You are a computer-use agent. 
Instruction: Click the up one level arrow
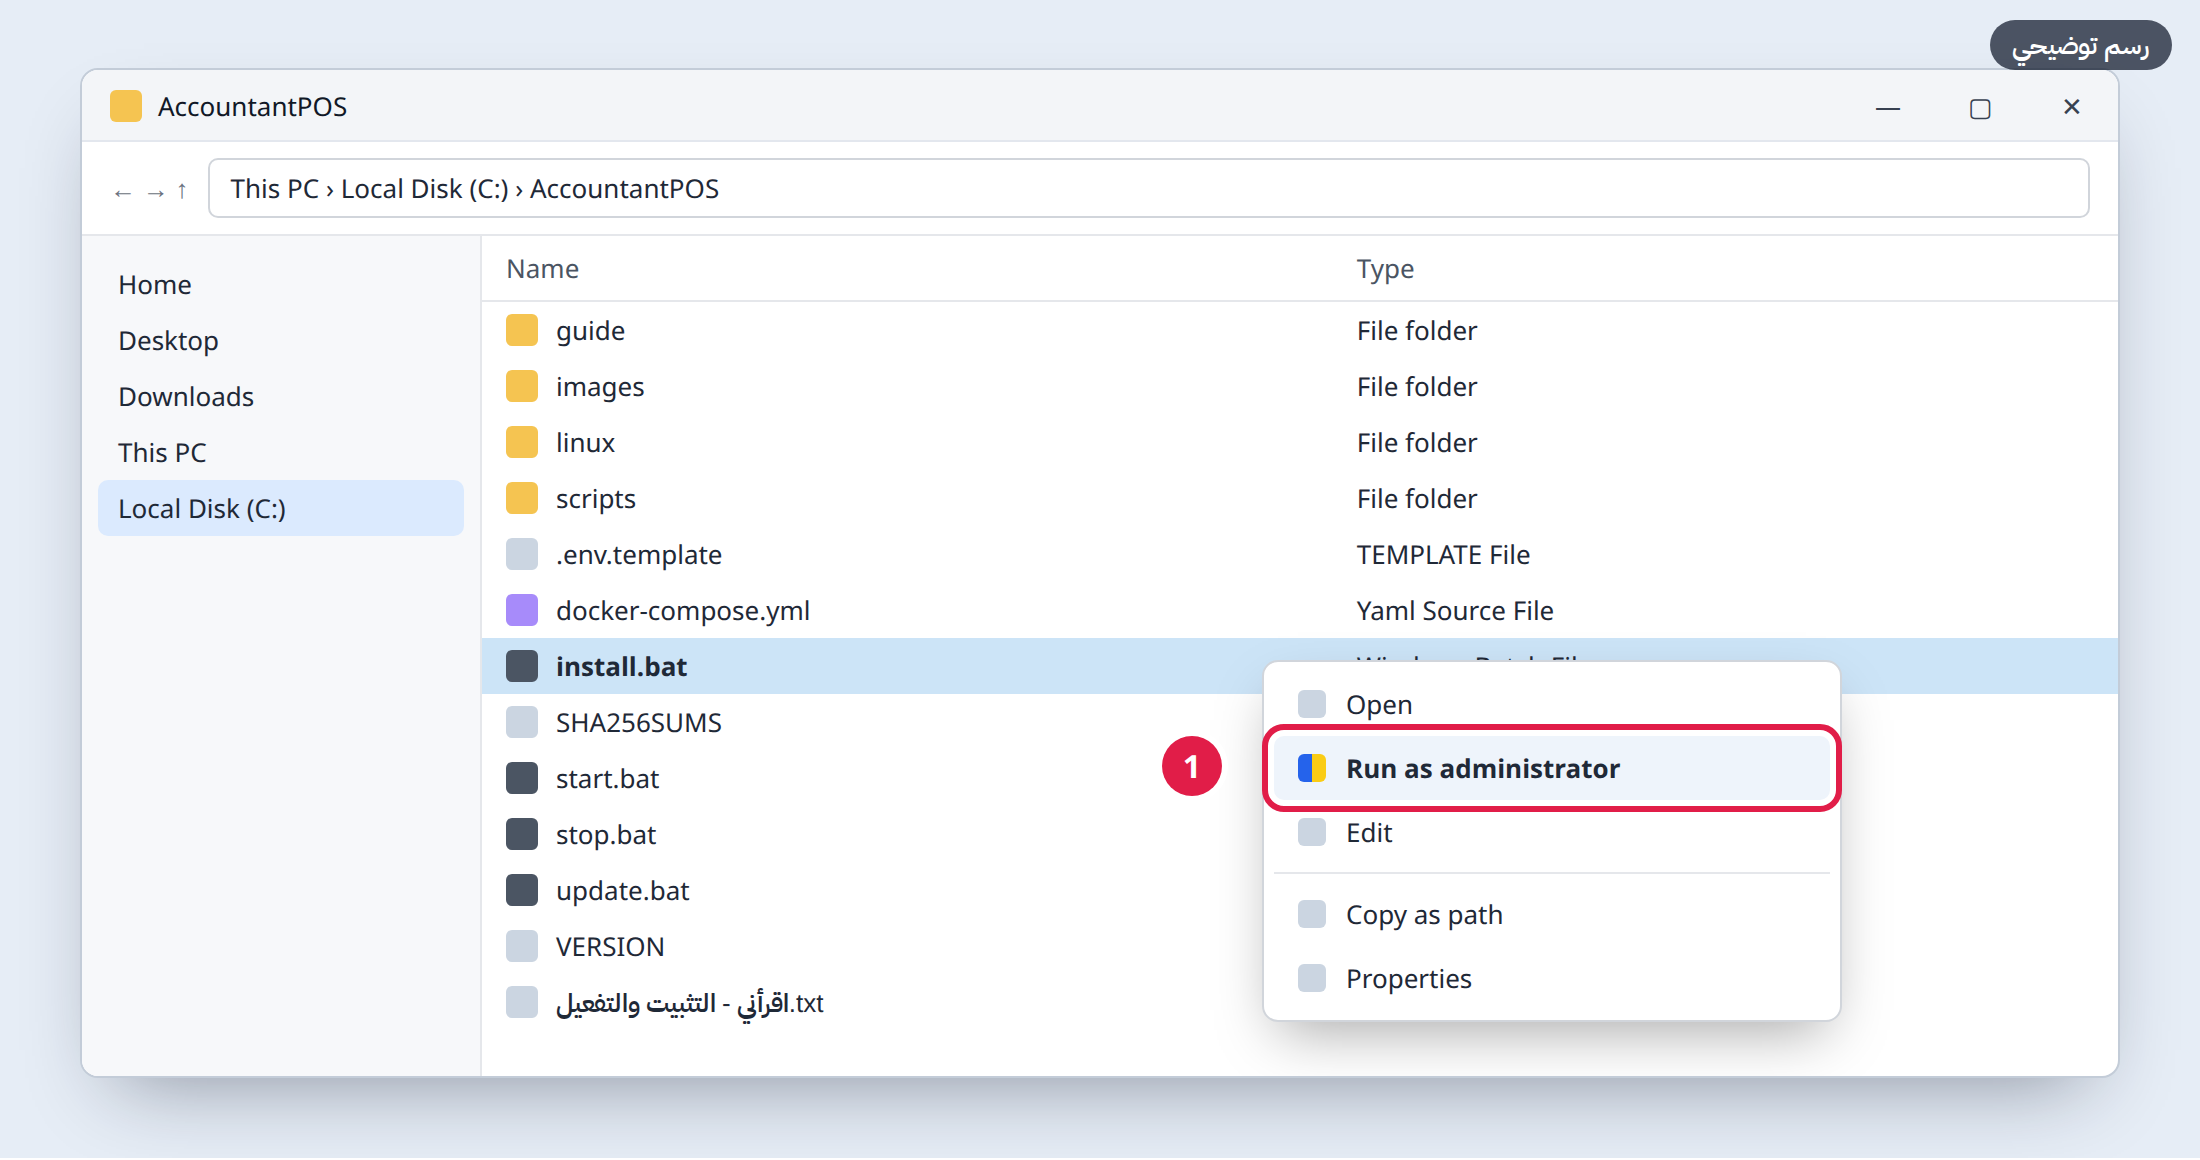click(x=182, y=191)
